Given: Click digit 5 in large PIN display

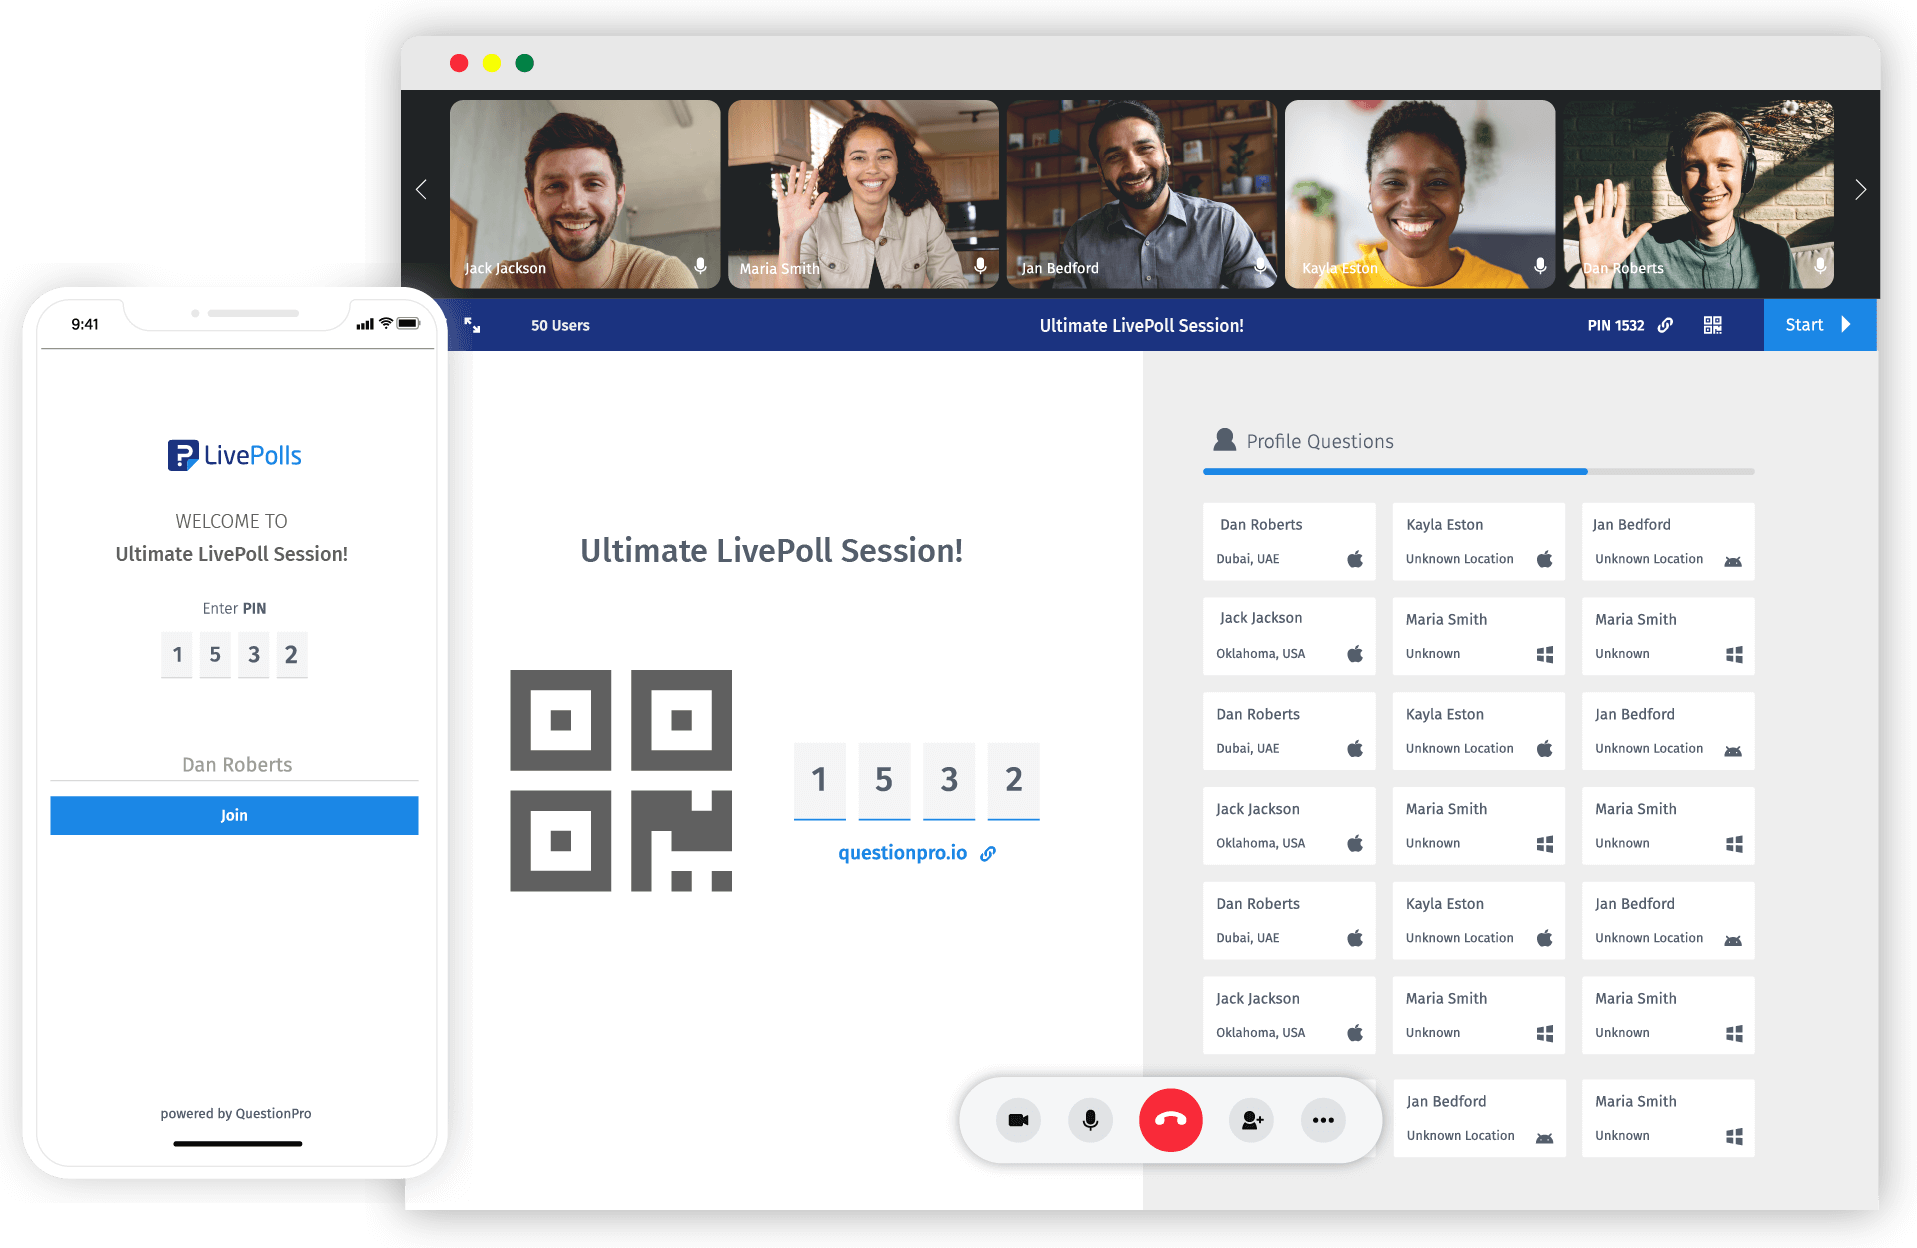Looking at the screenshot, I should click(x=884, y=780).
